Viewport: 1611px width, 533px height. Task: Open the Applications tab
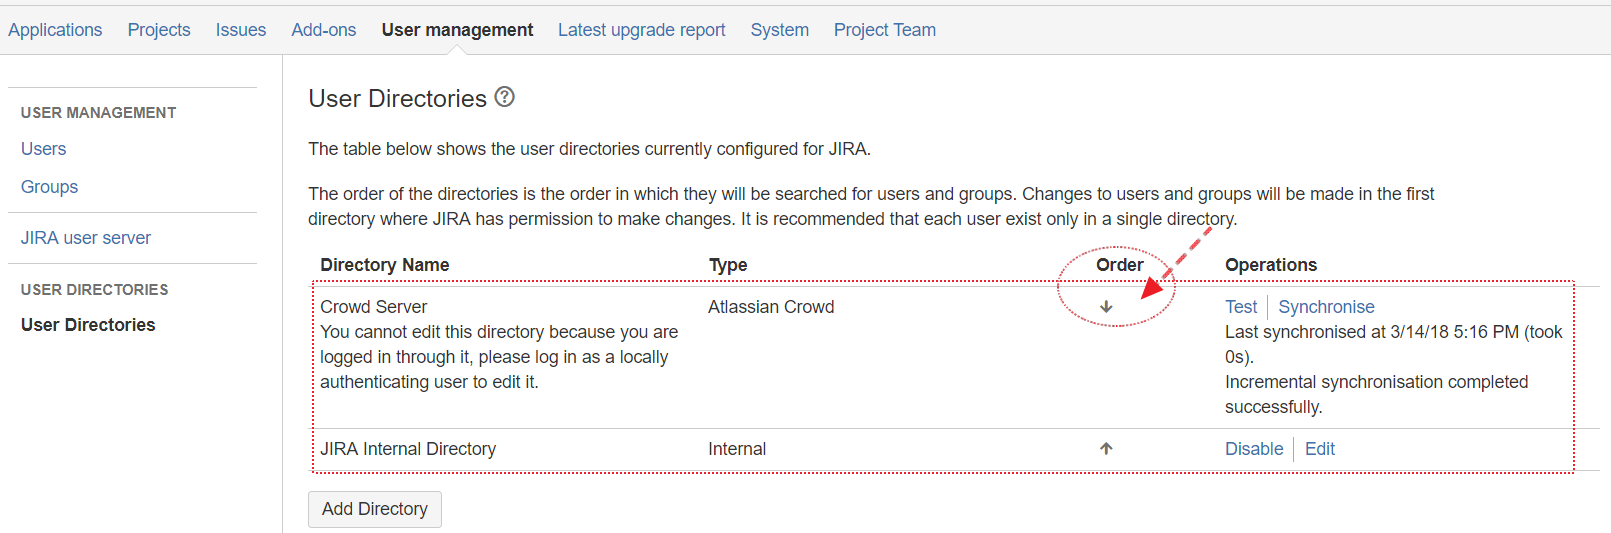(55, 30)
